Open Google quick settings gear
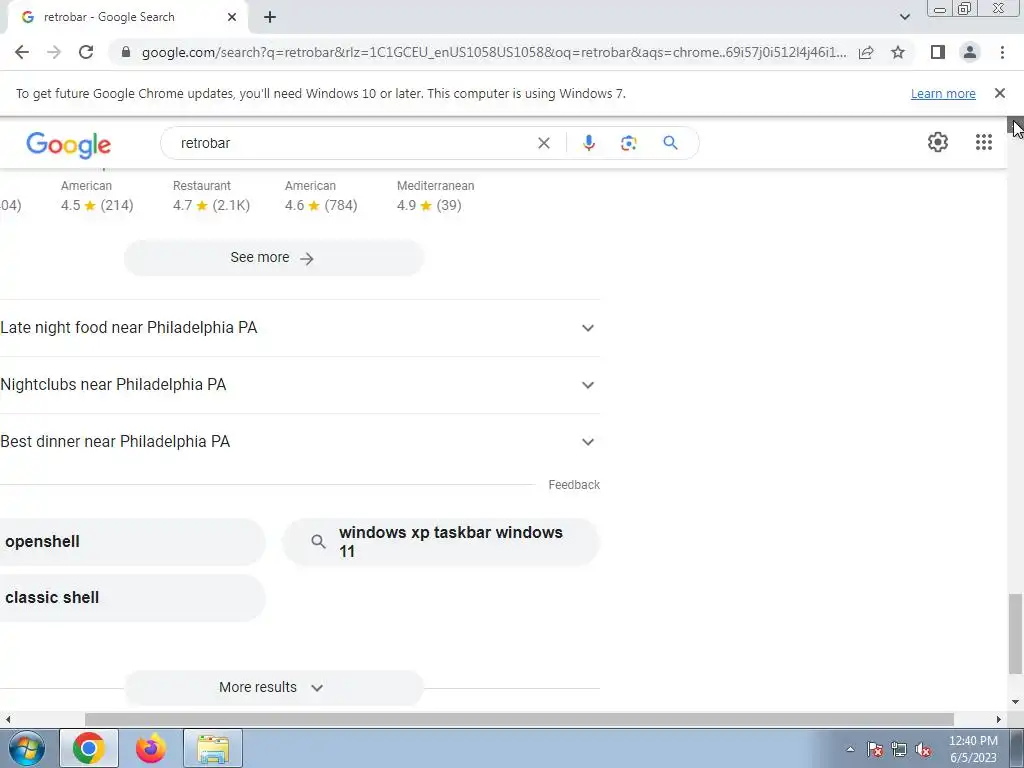 938,142
